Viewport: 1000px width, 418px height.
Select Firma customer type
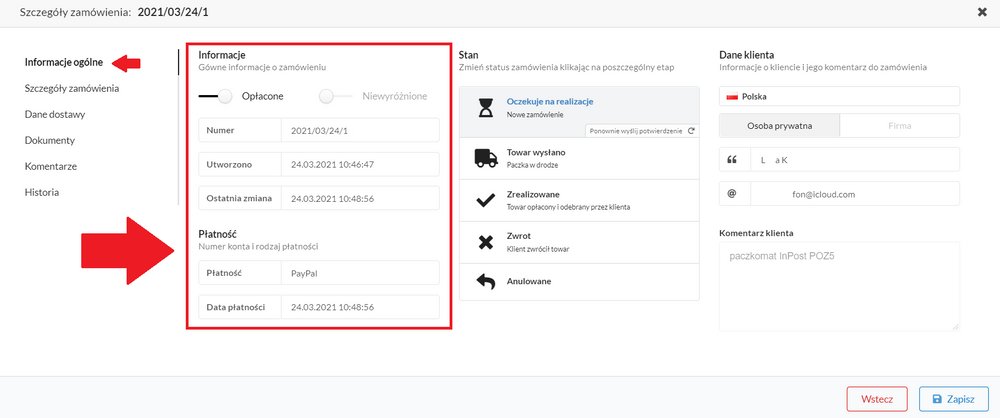(899, 126)
